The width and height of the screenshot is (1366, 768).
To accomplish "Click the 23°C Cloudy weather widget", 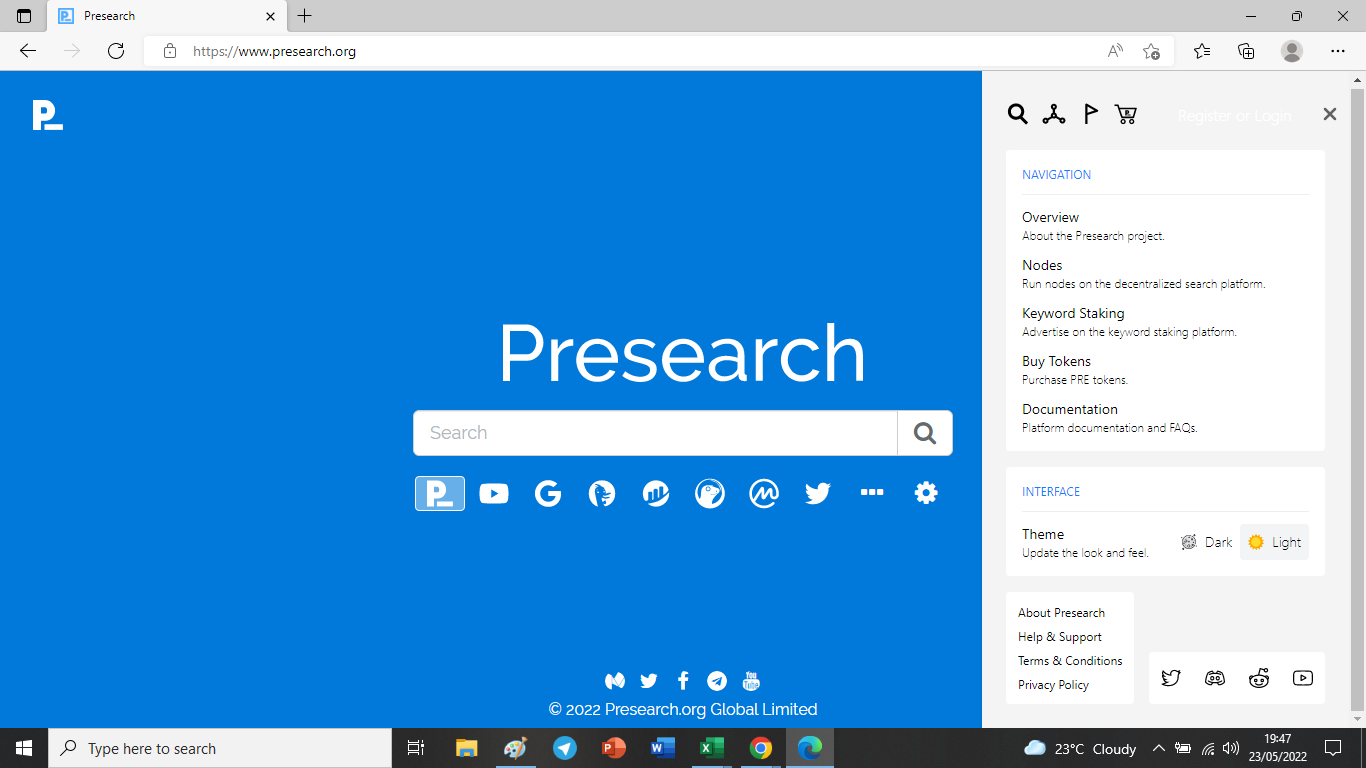I will tap(1080, 748).
